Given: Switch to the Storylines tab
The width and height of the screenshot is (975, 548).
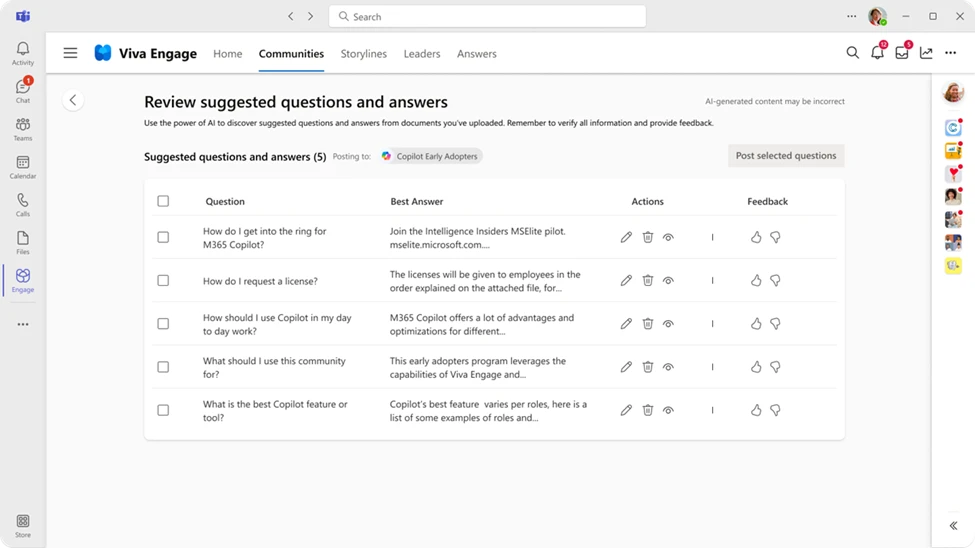Looking at the screenshot, I should (364, 53).
